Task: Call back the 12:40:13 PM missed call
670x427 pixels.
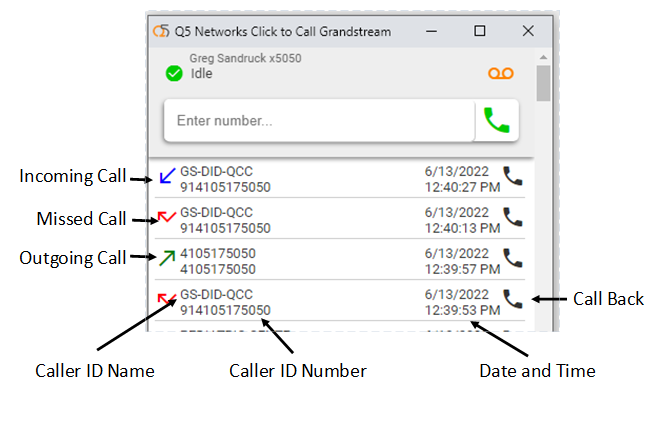Action: click(513, 217)
